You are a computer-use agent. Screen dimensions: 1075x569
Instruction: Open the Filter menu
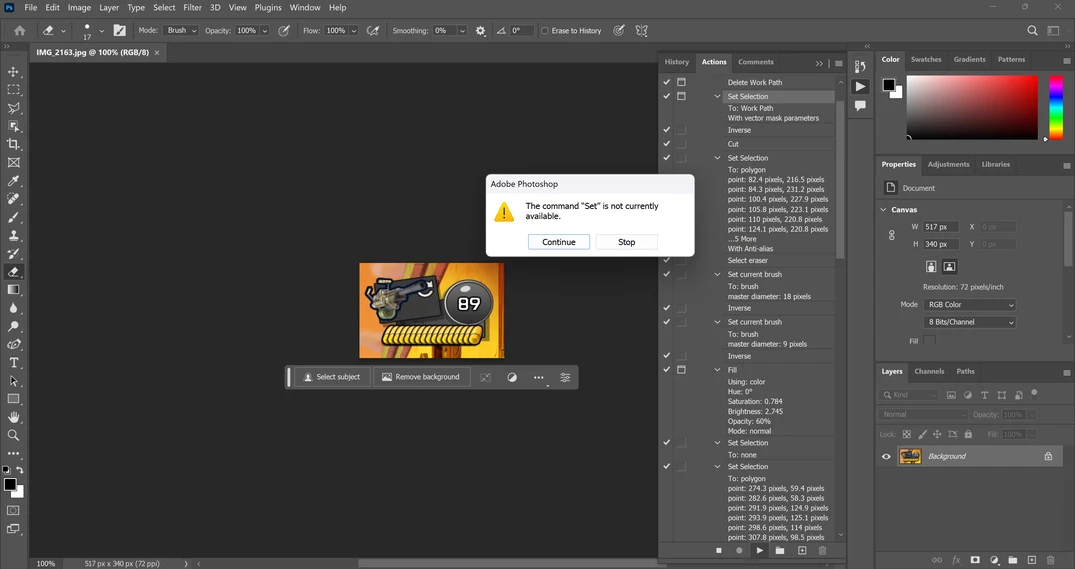pyautogui.click(x=192, y=8)
